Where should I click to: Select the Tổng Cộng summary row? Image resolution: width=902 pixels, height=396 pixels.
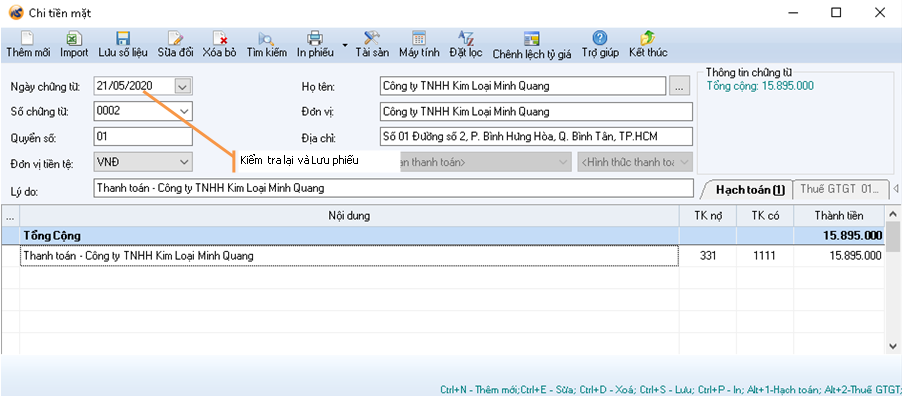pos(442,235)
